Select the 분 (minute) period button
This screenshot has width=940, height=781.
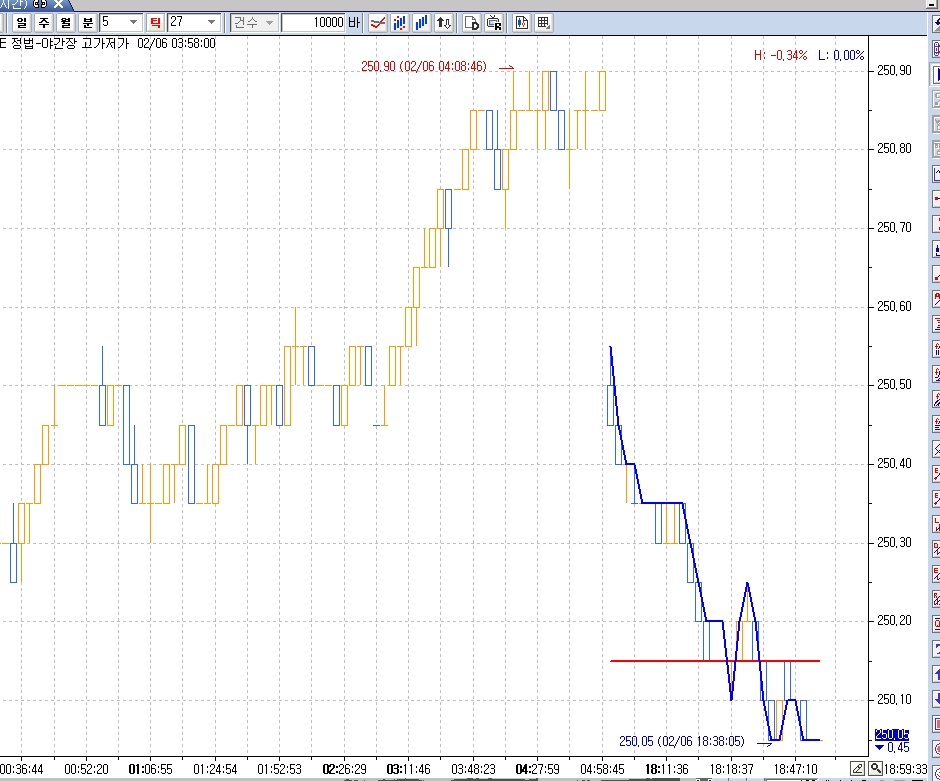tap(87, 22)
